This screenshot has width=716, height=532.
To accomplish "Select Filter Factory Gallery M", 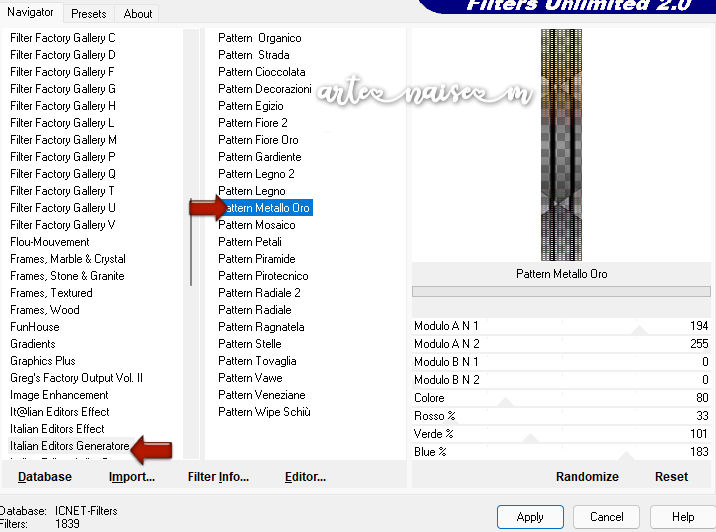I will 63,140.
